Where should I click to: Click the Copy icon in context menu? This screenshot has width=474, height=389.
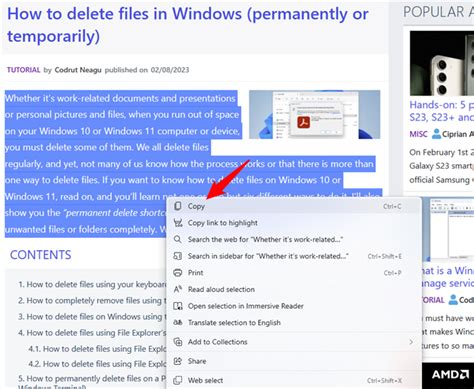(x=178, y=206)
